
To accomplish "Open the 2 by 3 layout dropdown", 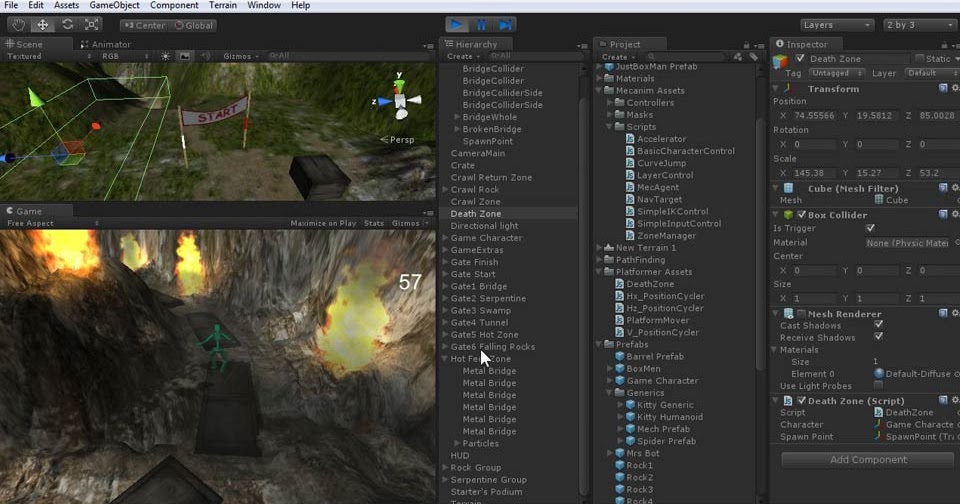I will (x=918, y=25).
